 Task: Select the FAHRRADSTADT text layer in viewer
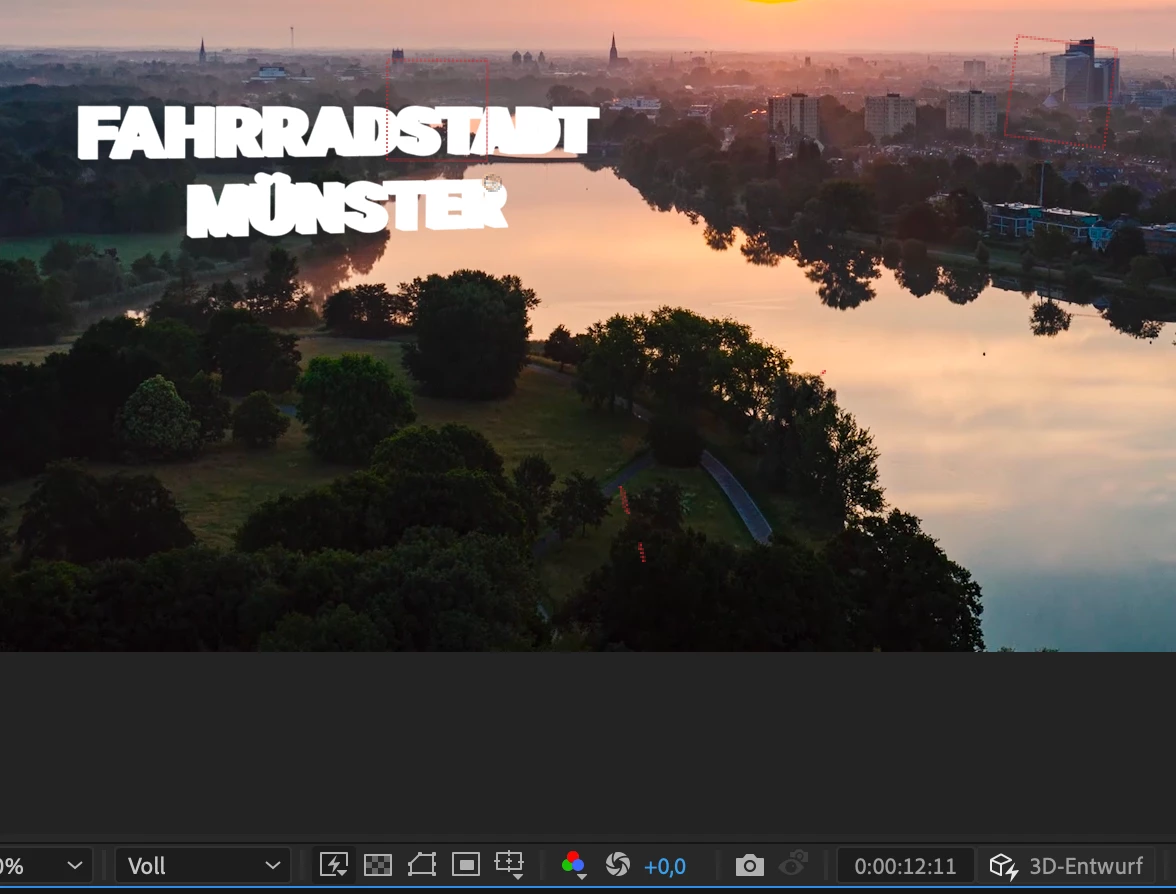click(338, 133)
